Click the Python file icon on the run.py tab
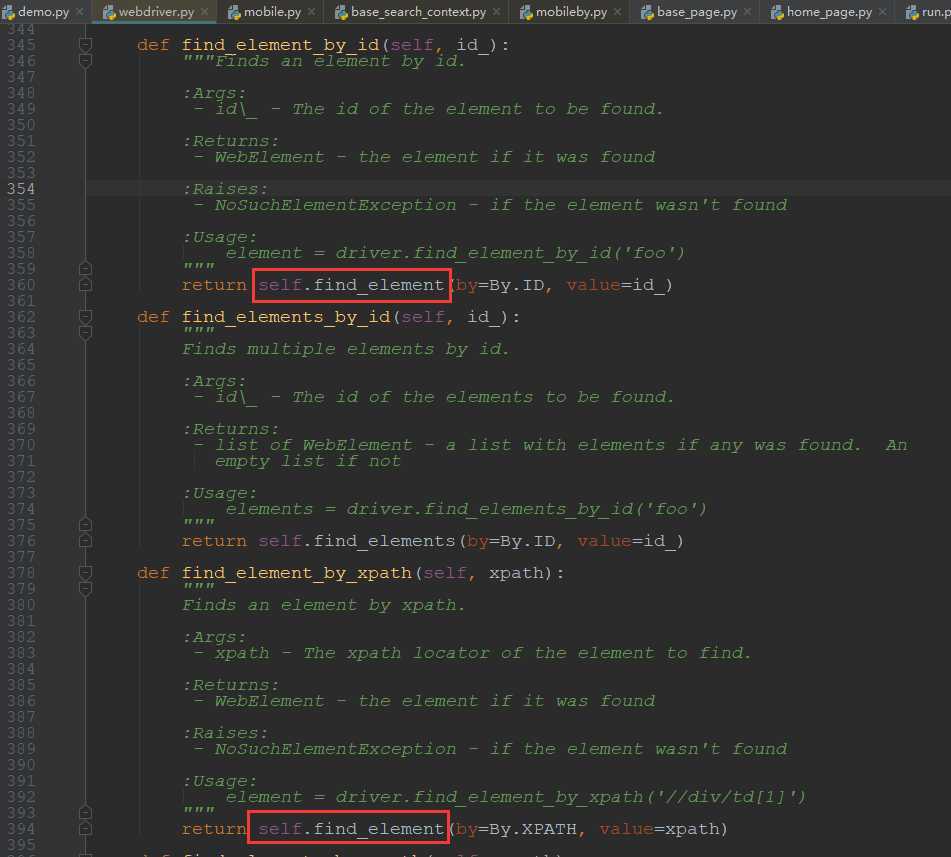 pyautogui.click(x=912, y=12)
